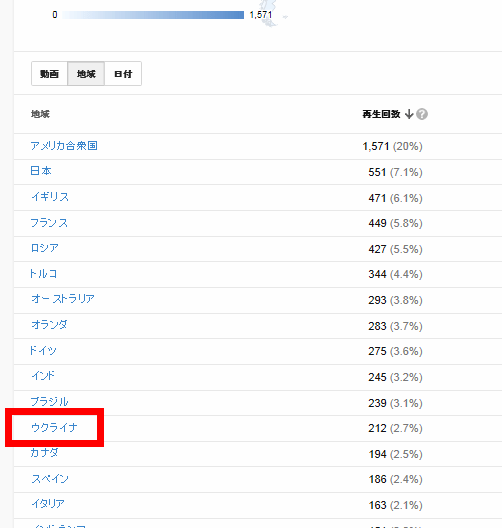The height and width of the screenshot is (528, 502).
Task: Sort by 再生回数 column header
Action: point(381,114)
